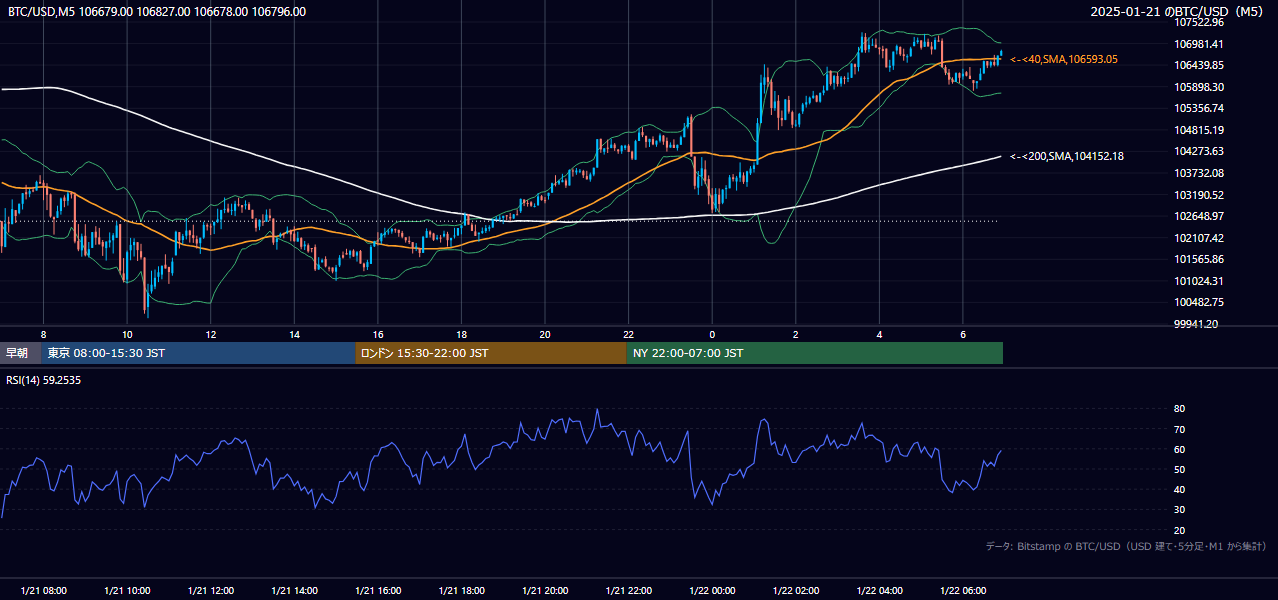Viewport: 1278px width, 600px height.
Task: Click RSI scale value 30
Action: (1179, 510)
